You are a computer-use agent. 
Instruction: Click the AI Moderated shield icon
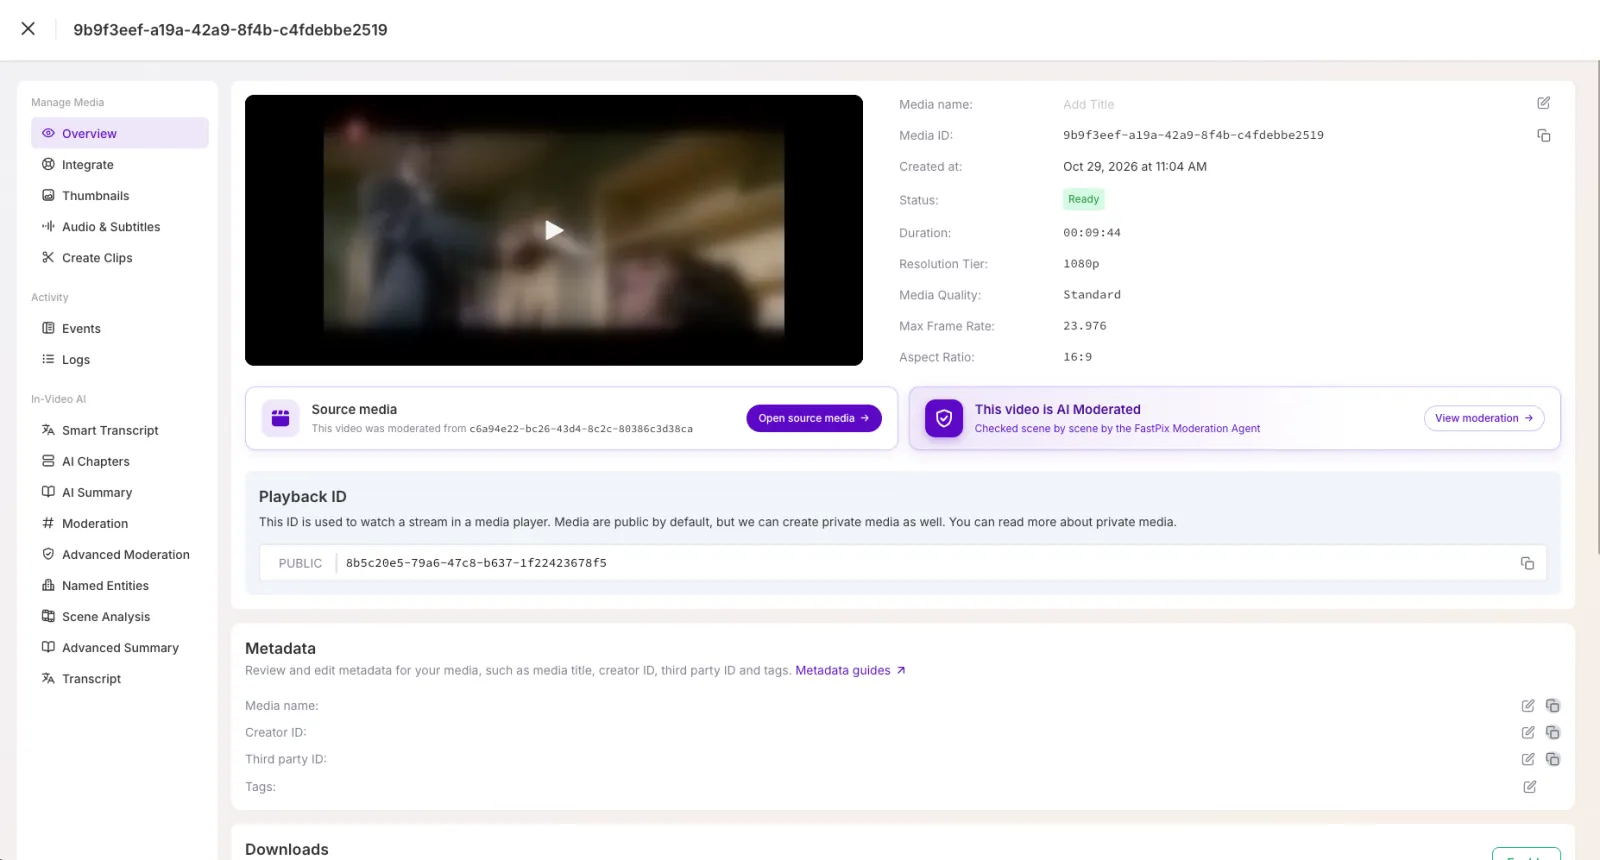pos(944,418)
